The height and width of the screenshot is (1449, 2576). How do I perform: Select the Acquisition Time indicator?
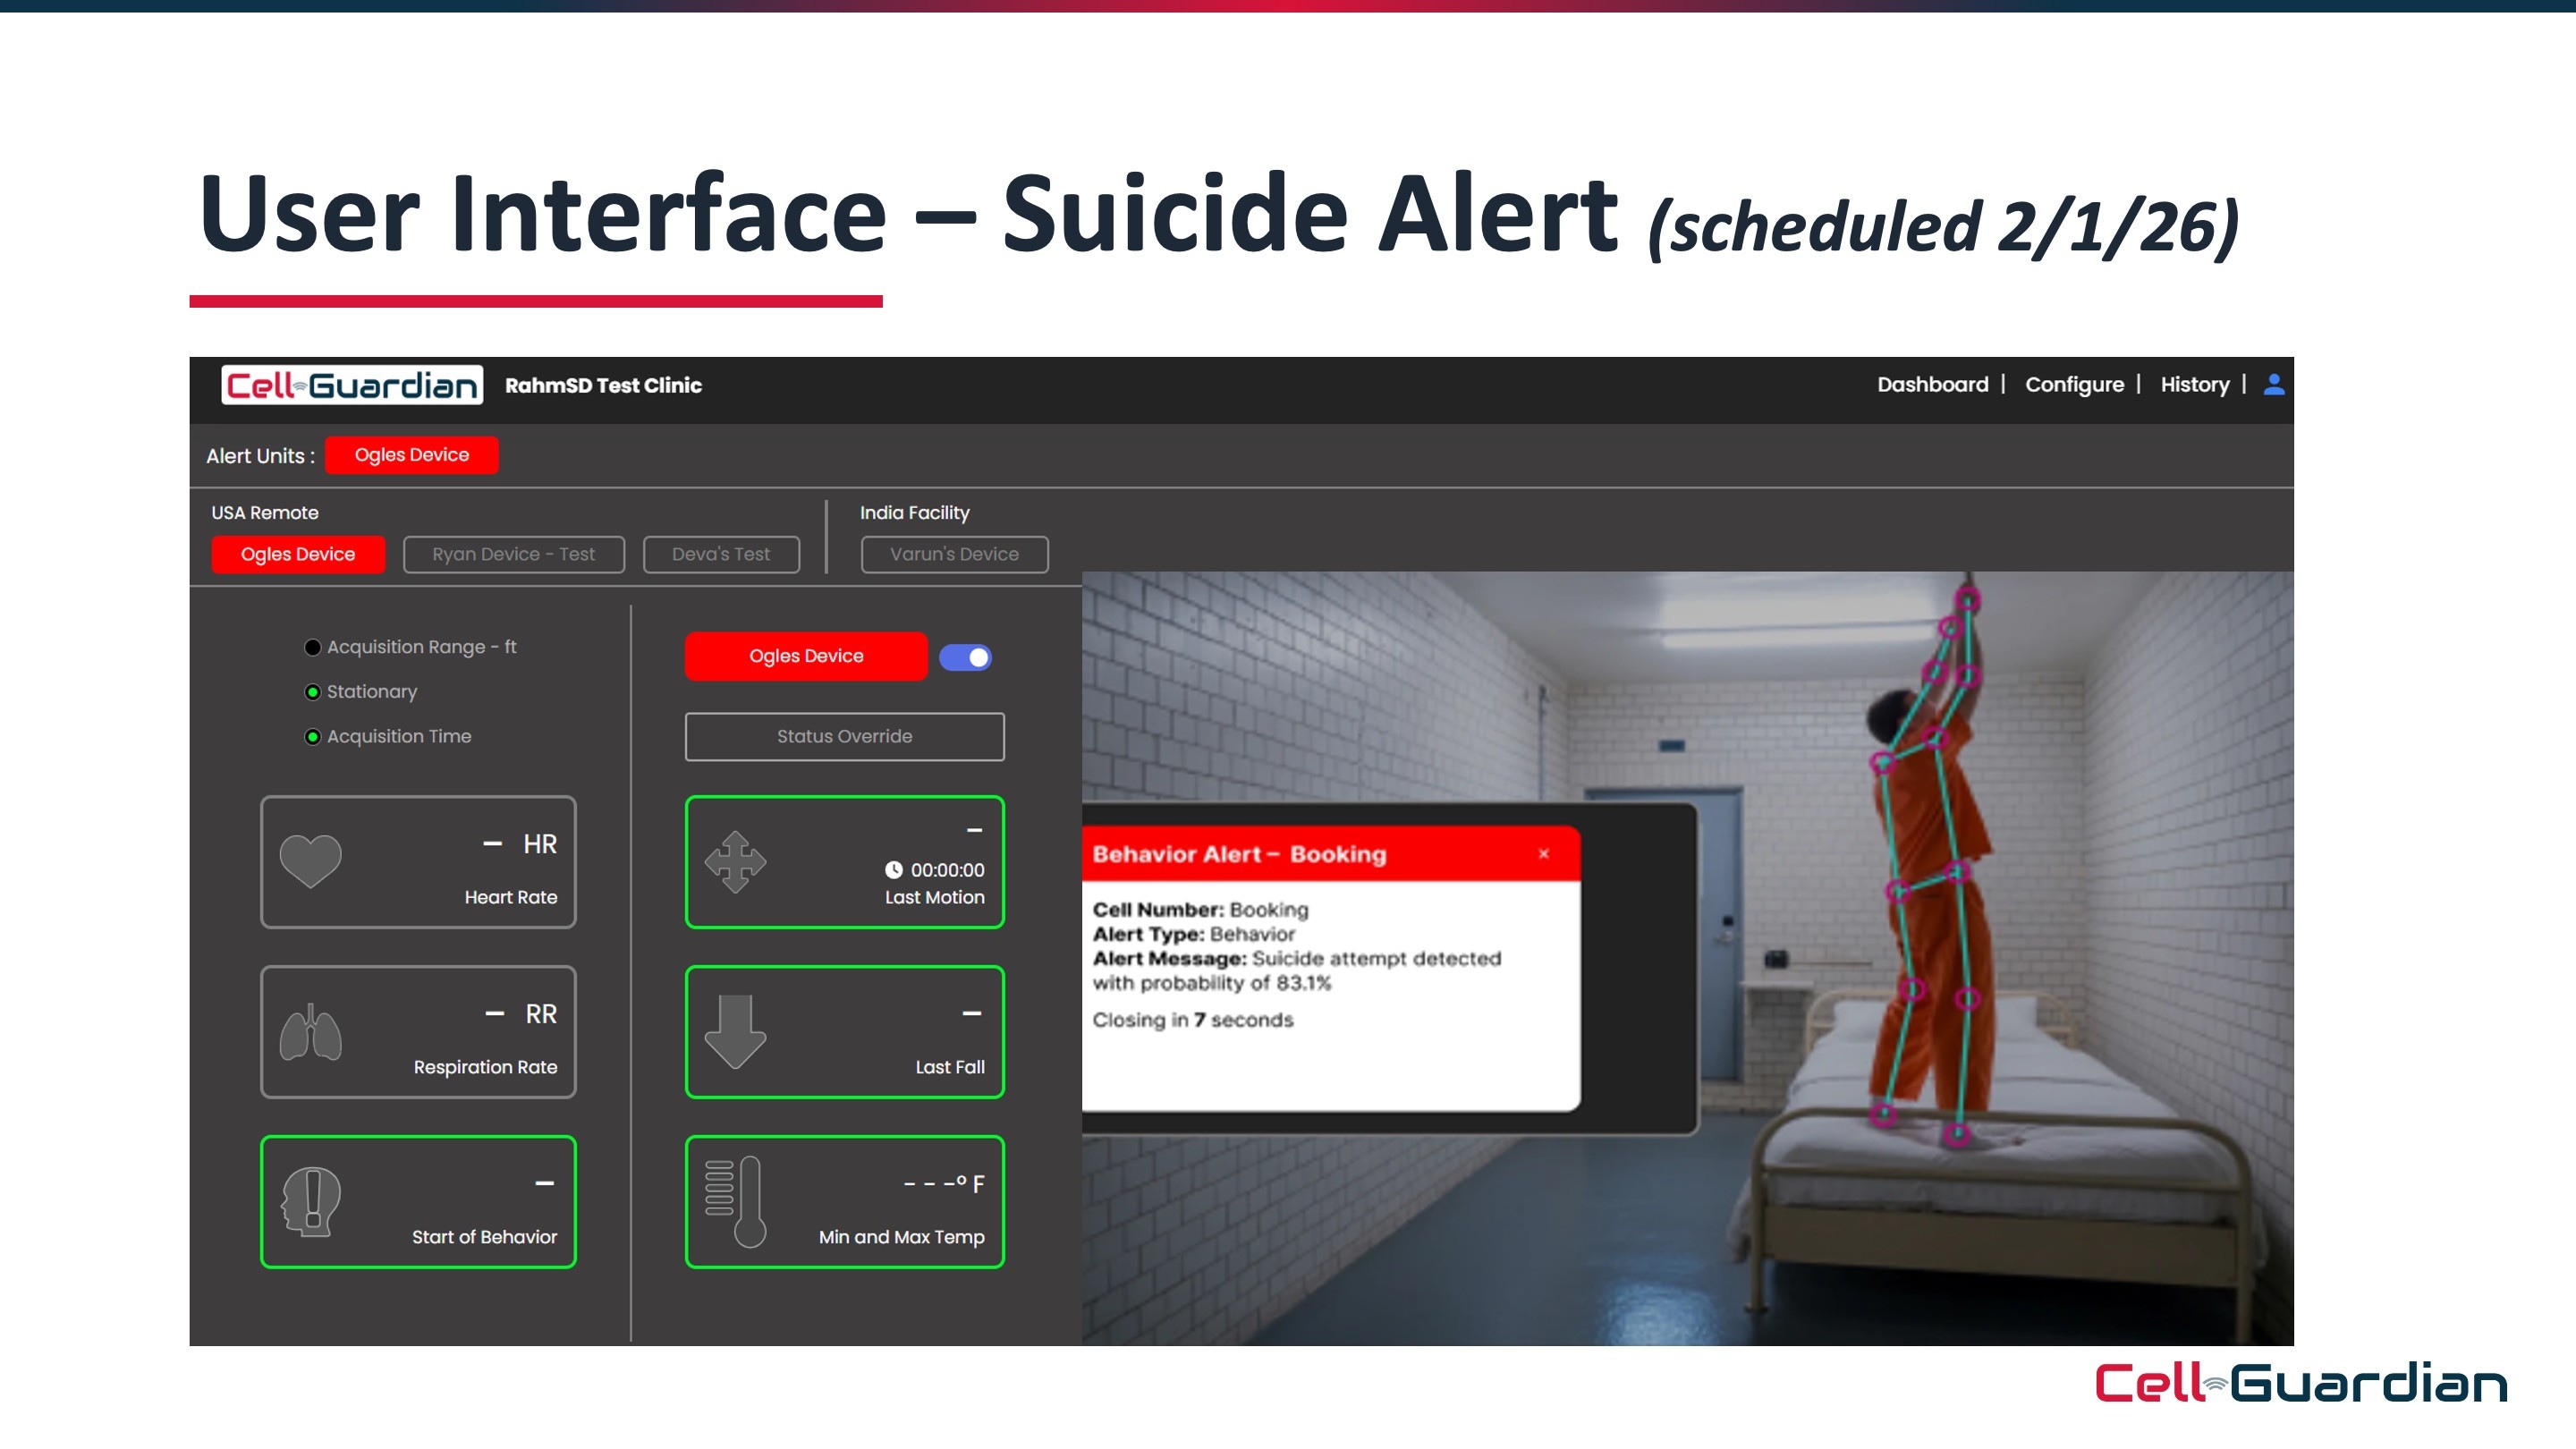click(312, 737)
